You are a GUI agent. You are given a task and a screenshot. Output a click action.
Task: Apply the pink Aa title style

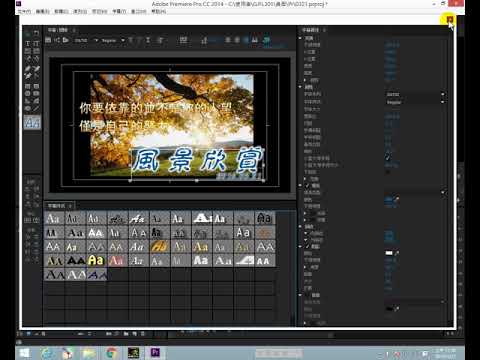pos(117,260)
